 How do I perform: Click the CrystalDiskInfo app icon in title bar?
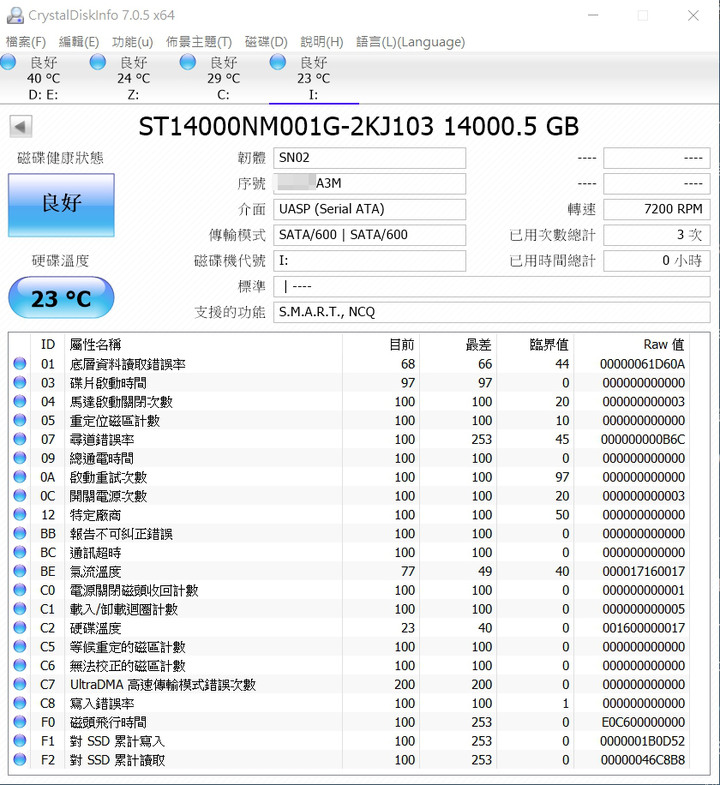click(x=15, y=16)
